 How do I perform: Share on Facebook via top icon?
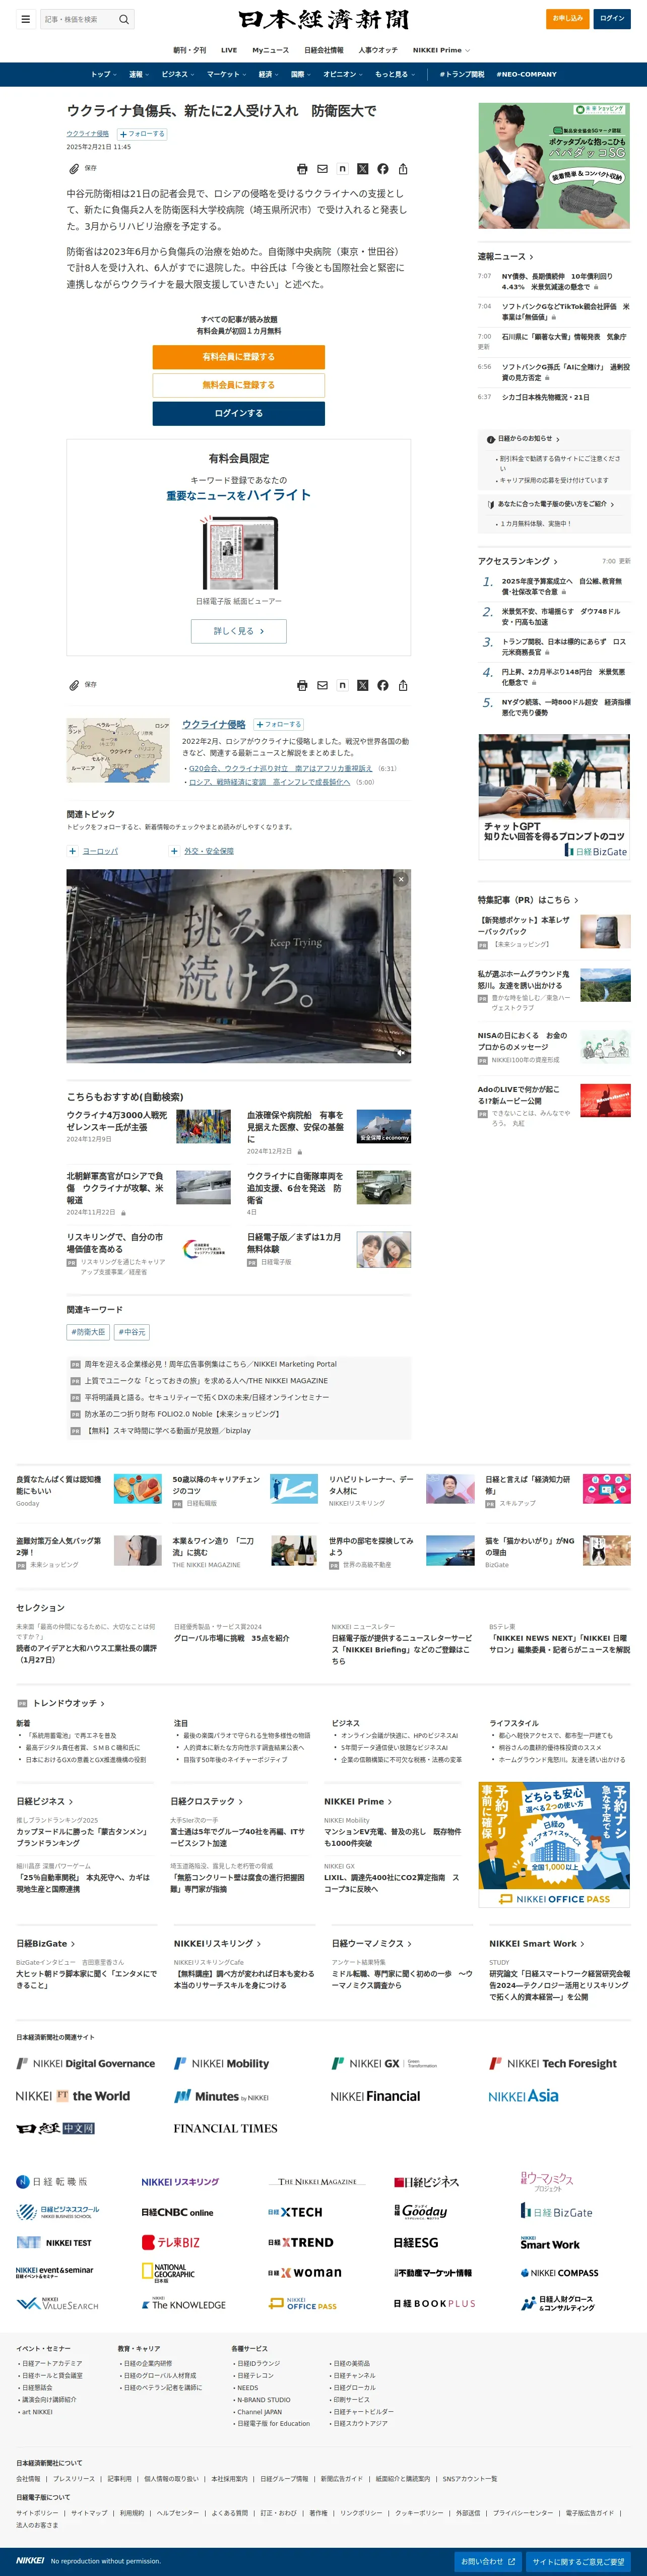click(x=382, y=169)
